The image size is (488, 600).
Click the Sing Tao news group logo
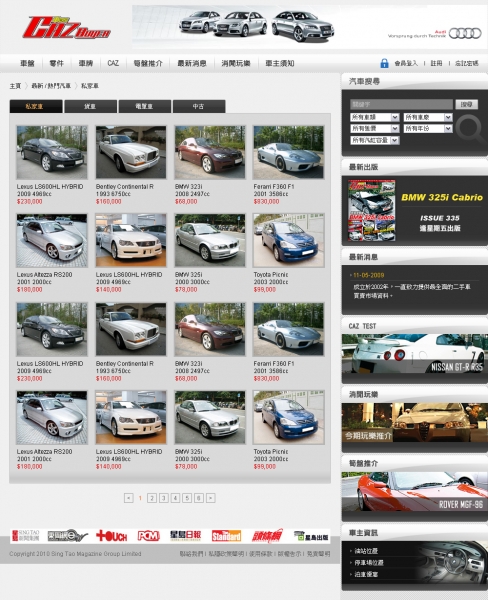[x=25, y=536]
